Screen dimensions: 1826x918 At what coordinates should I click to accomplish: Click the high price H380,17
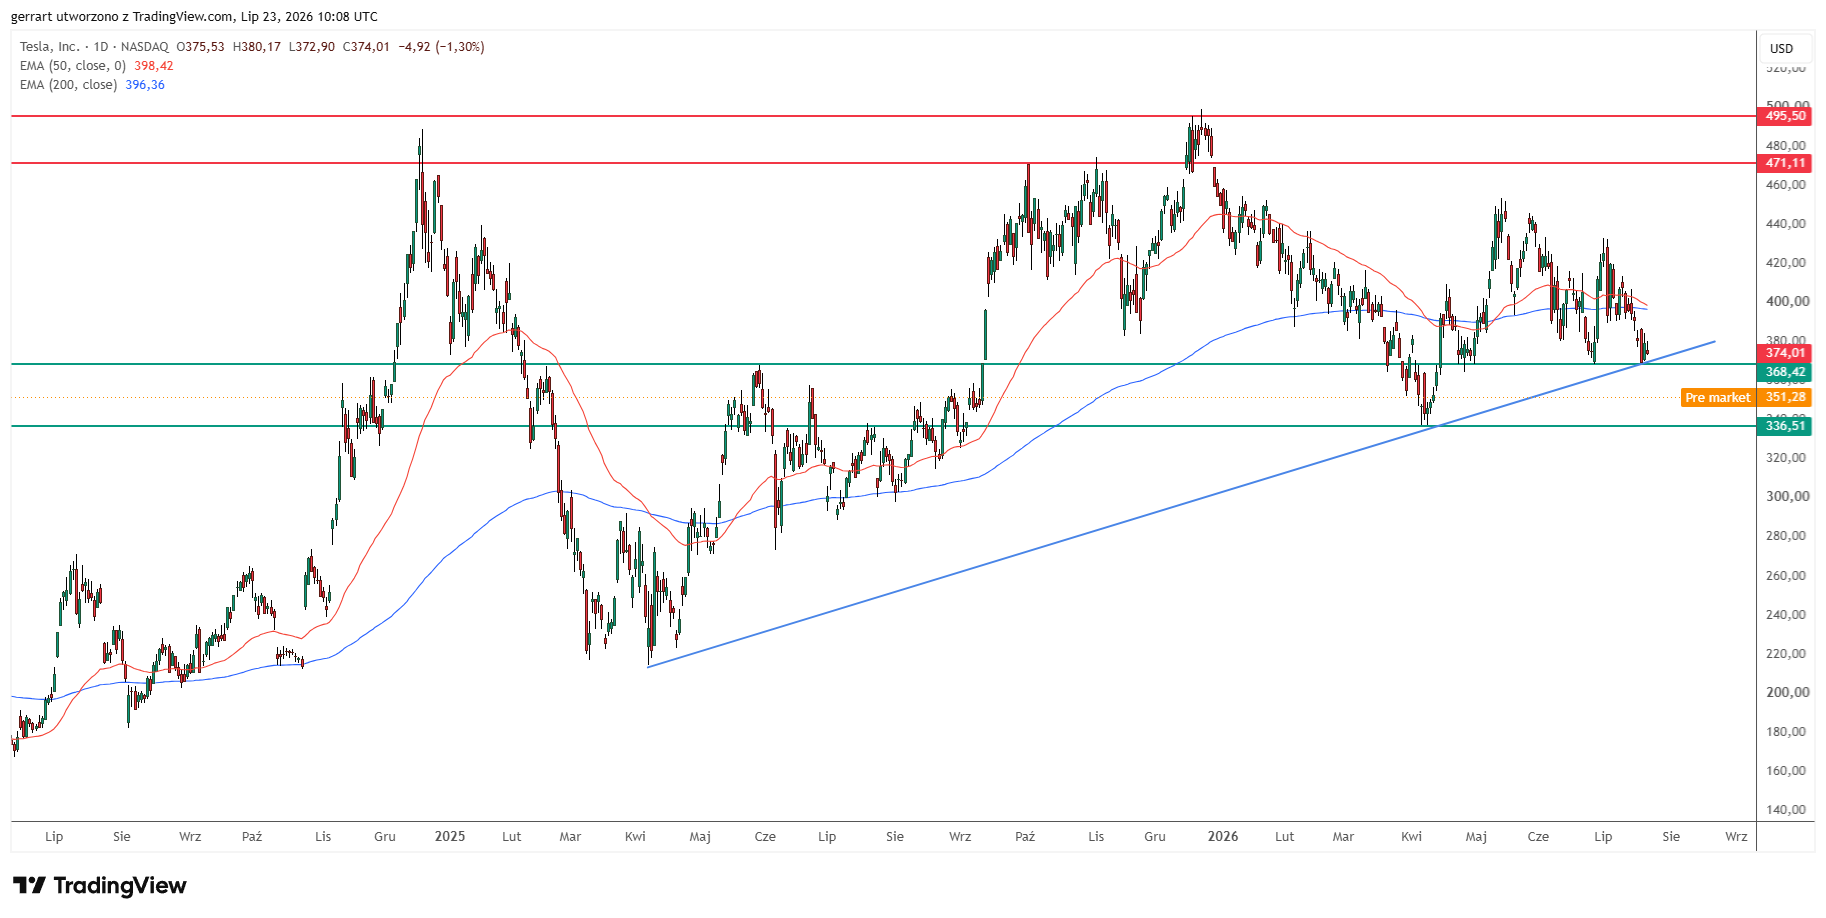click(257, 47)
